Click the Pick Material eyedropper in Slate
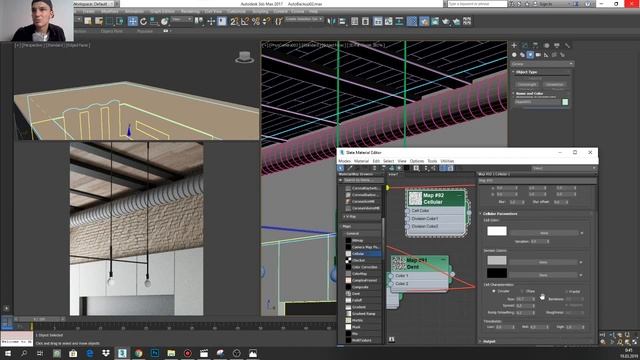The image size is (640, 360). [349, 168]
